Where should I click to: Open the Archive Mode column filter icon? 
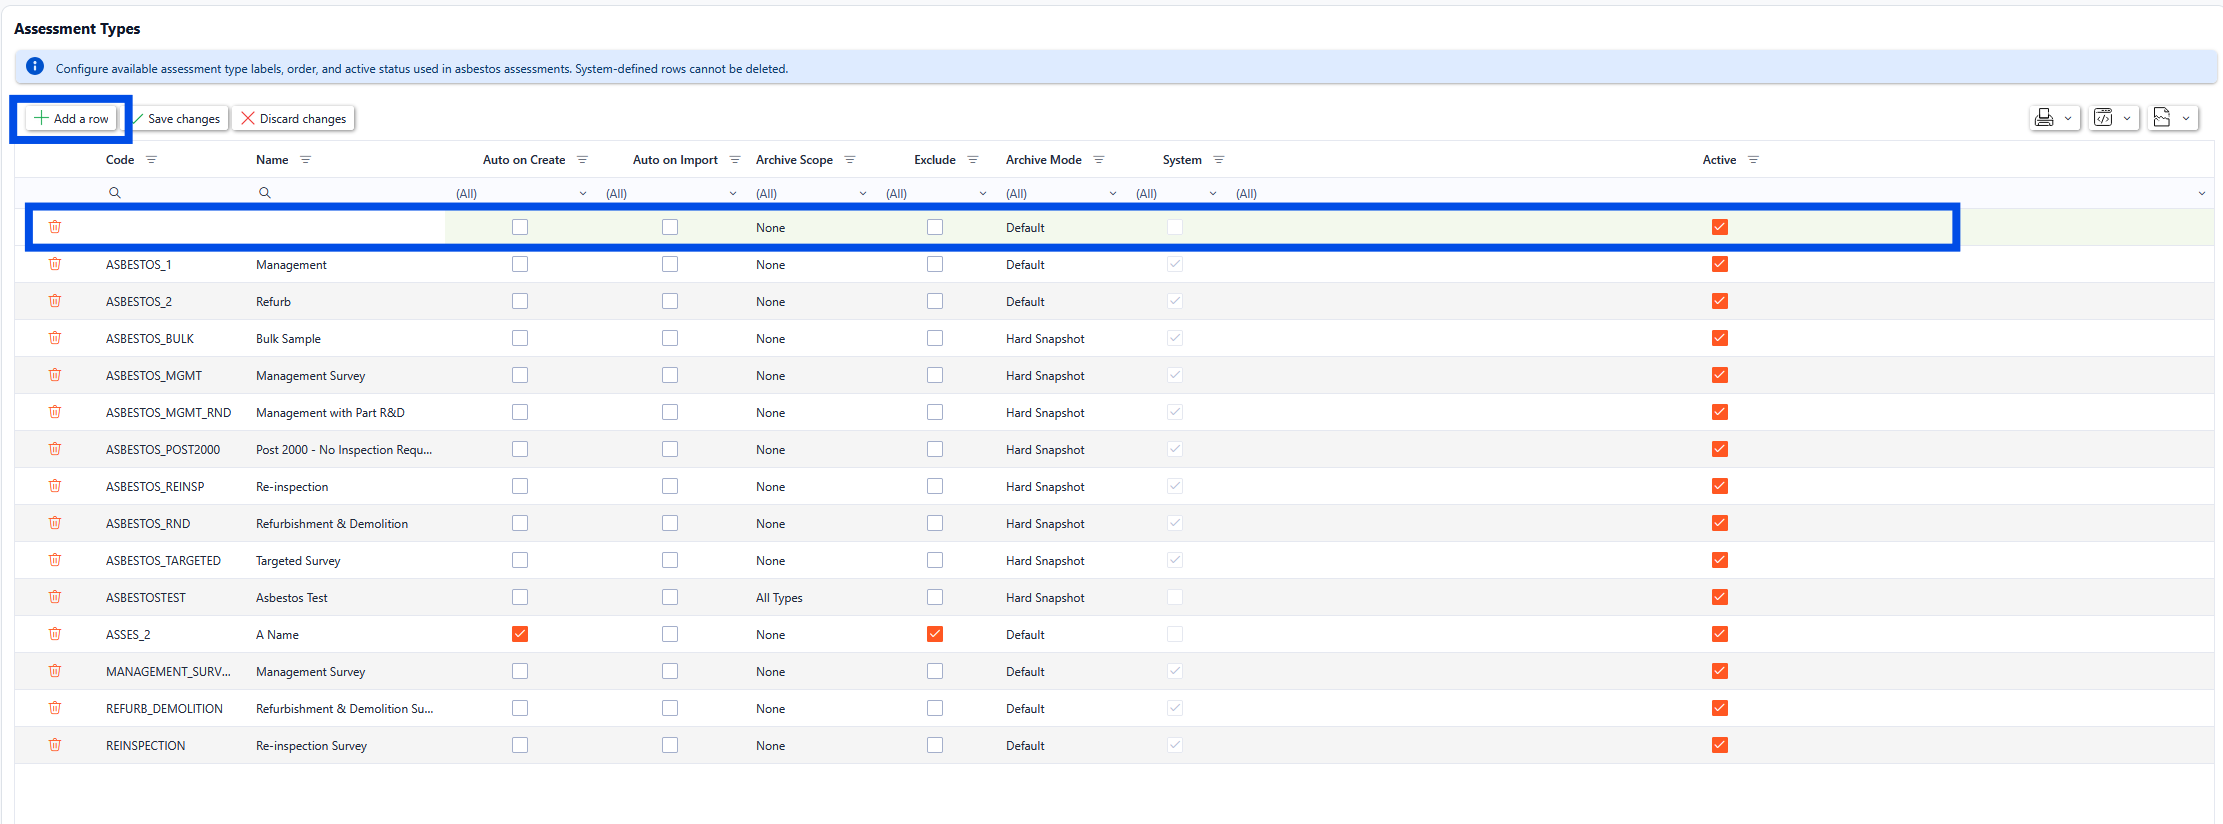pyautogui.click(x=1099, y=160)
